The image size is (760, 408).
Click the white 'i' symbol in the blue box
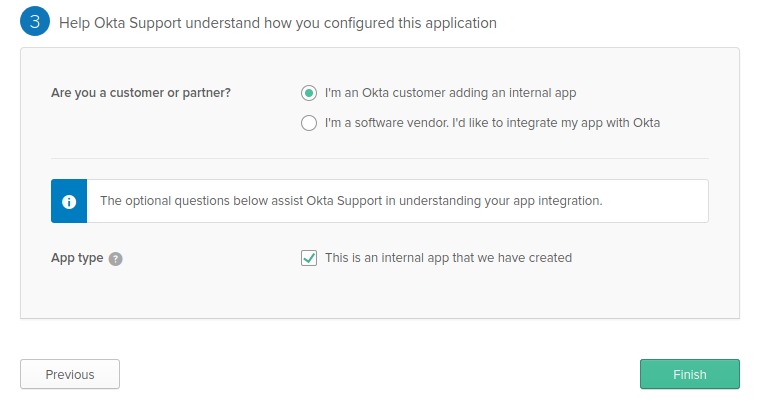click(x=69, y=202)
